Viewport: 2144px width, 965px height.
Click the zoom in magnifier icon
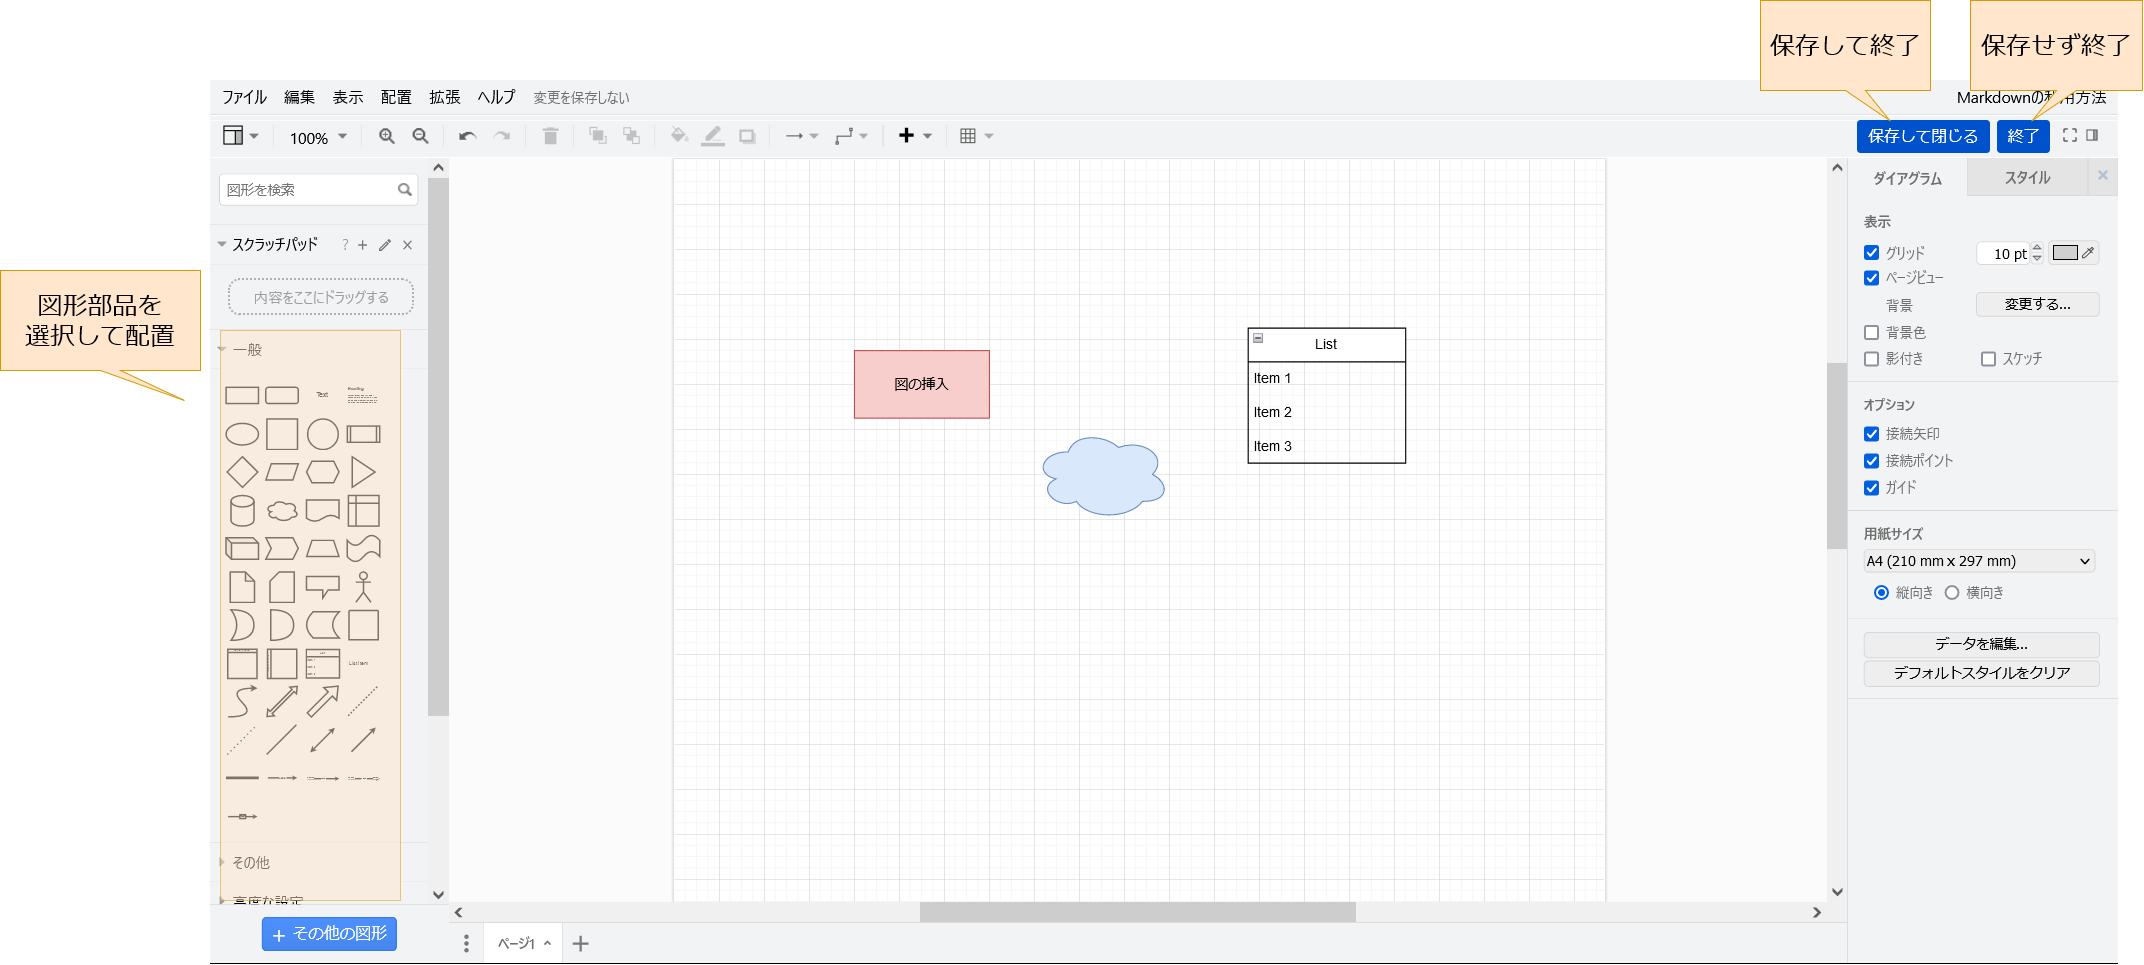point(386,136)
